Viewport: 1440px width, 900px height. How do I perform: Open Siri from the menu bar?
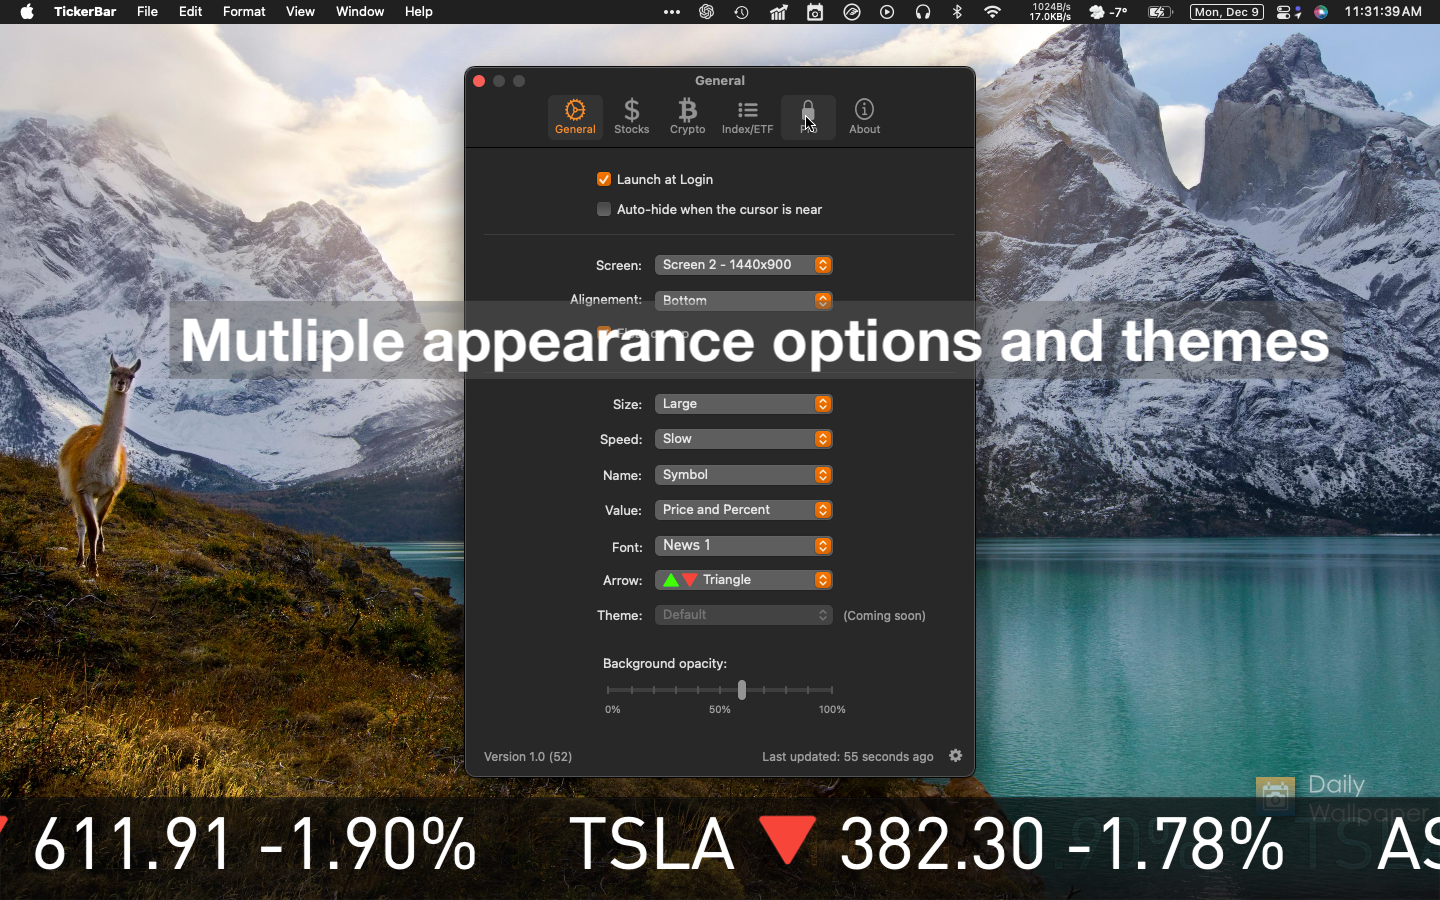pos(1321,12)
